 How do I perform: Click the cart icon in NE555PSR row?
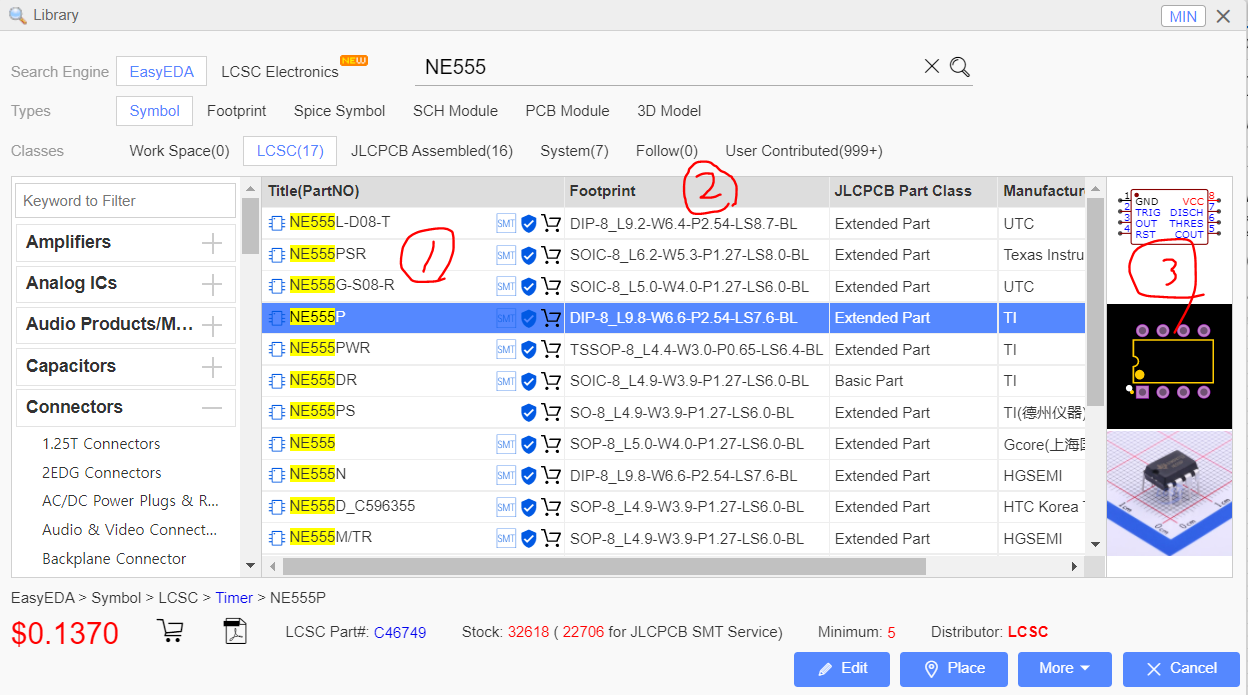551,255
